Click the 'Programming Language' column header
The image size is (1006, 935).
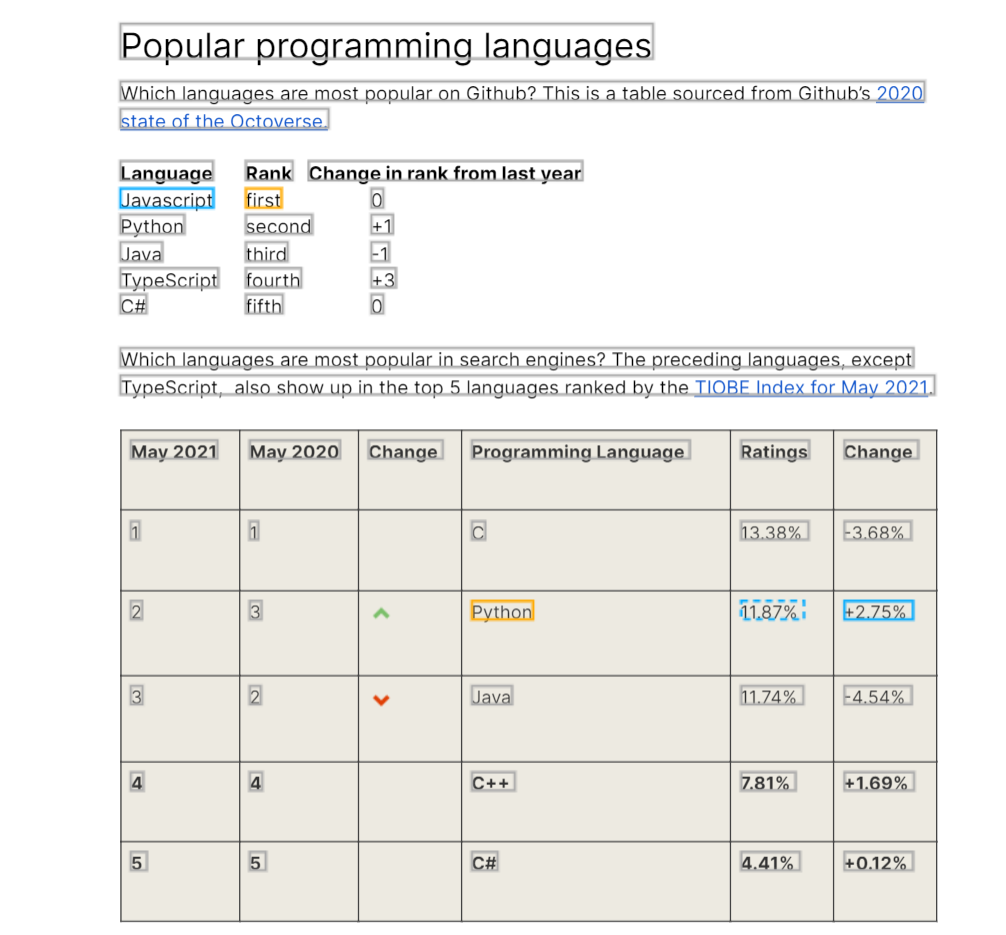coord(580,450)
